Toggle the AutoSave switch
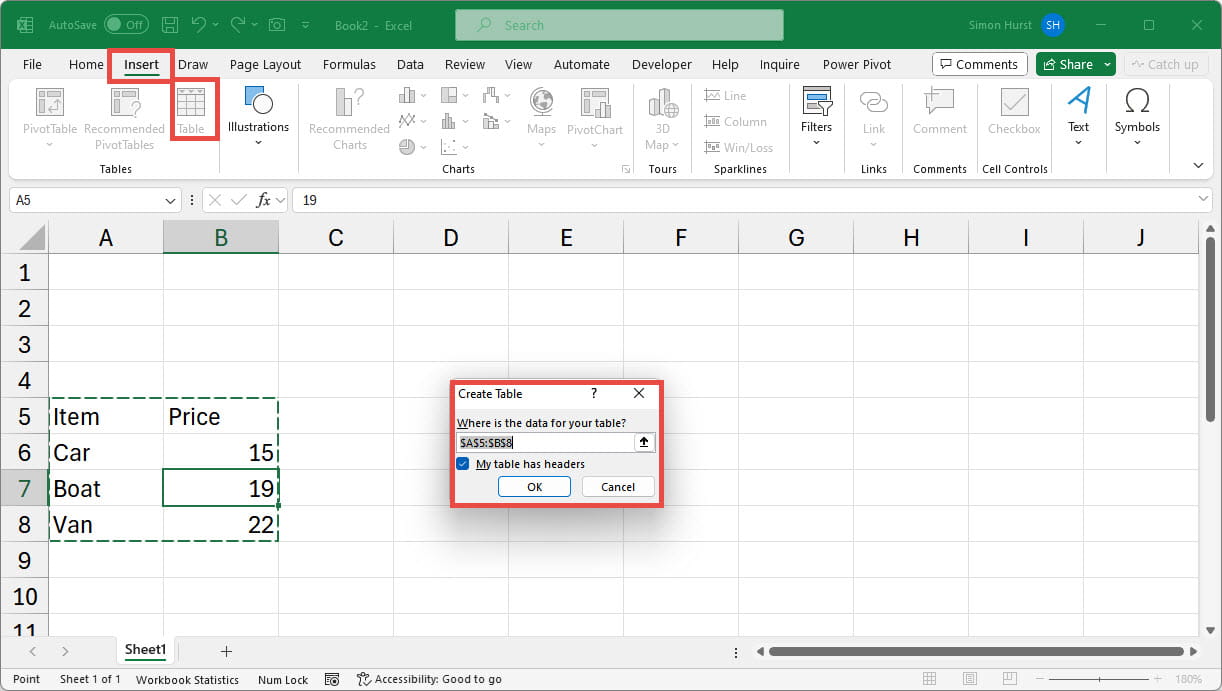This screenshot has height=691, width=1222. click(x=126, y=25)
